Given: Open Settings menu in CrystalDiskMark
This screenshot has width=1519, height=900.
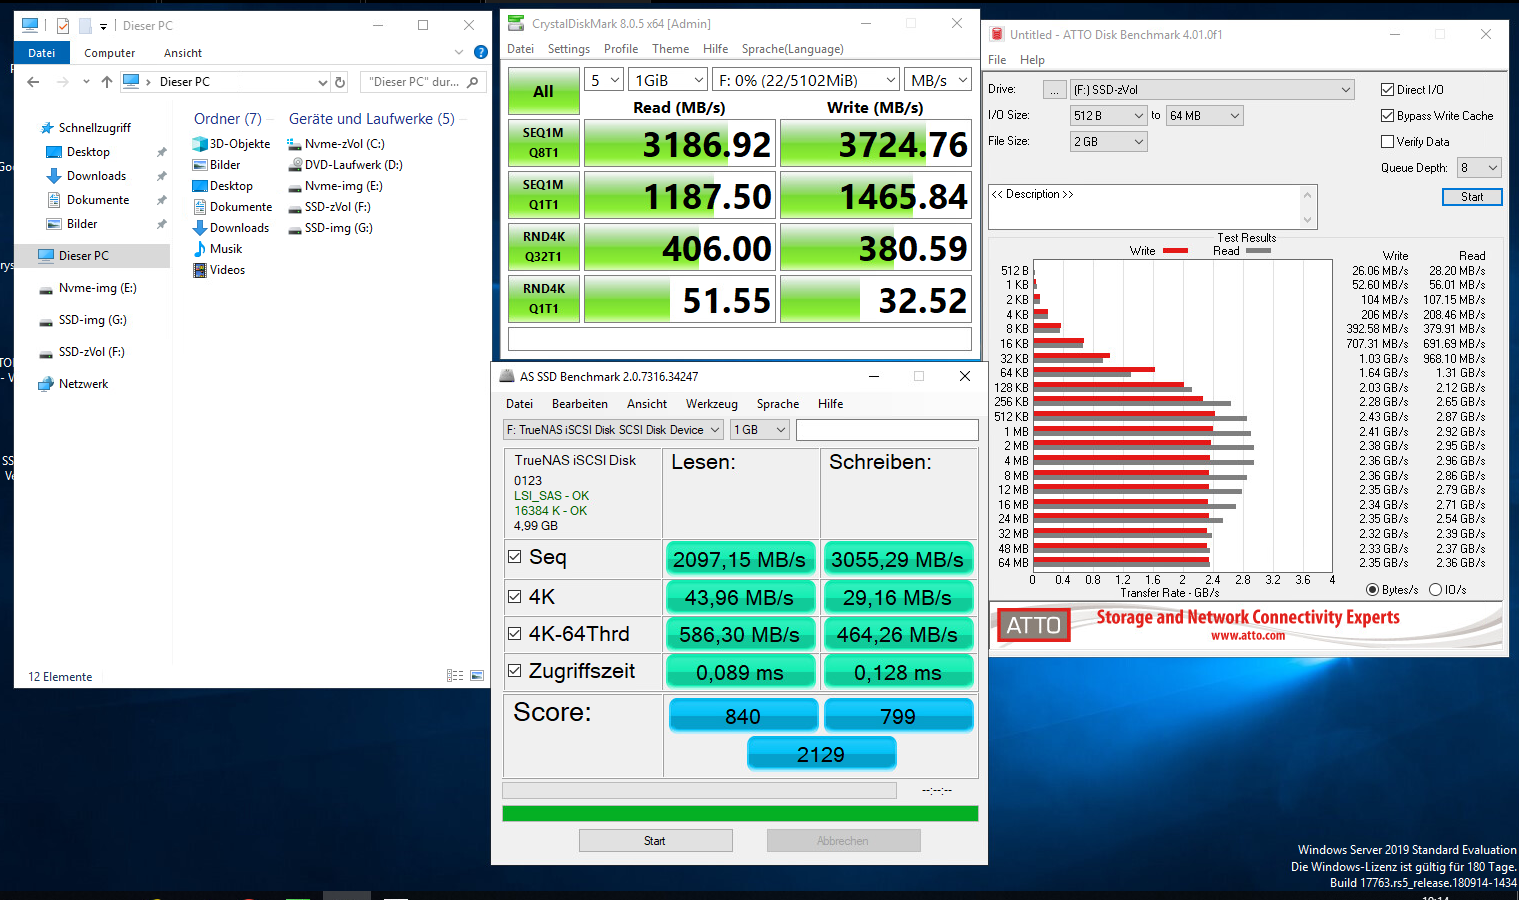Looking at the screenshot, I should click(x=569, y=49).
